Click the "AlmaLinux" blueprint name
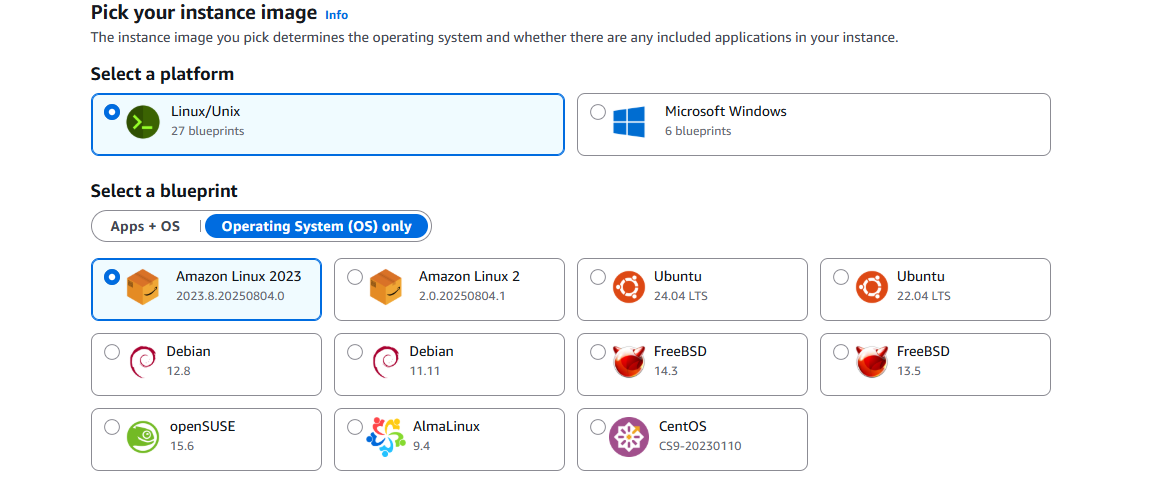This screenshot has width=1169, height=495. click(447, 426)
